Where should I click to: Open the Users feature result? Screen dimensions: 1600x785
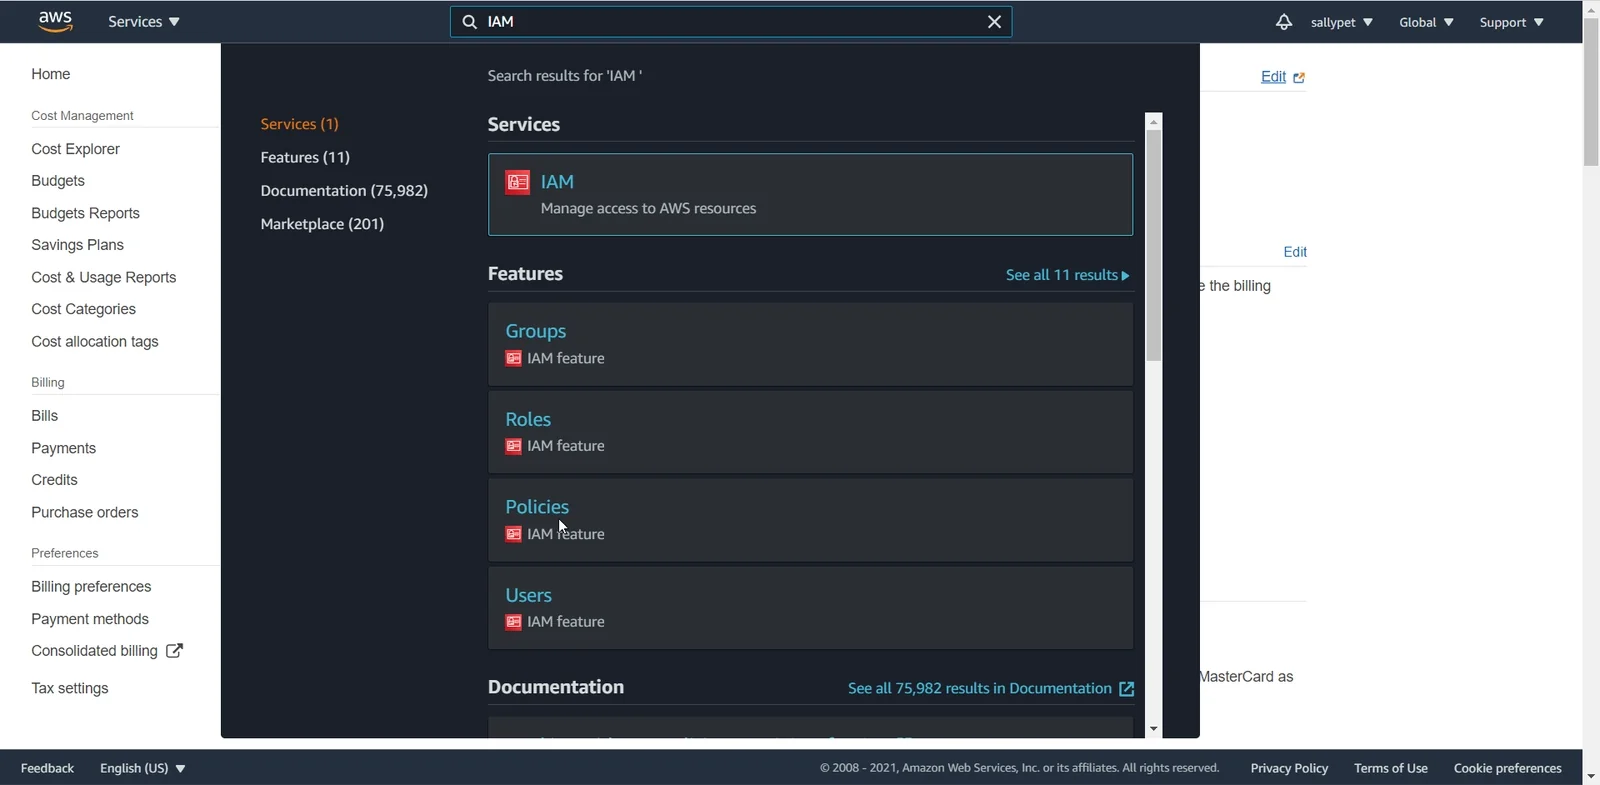(810, 608)
